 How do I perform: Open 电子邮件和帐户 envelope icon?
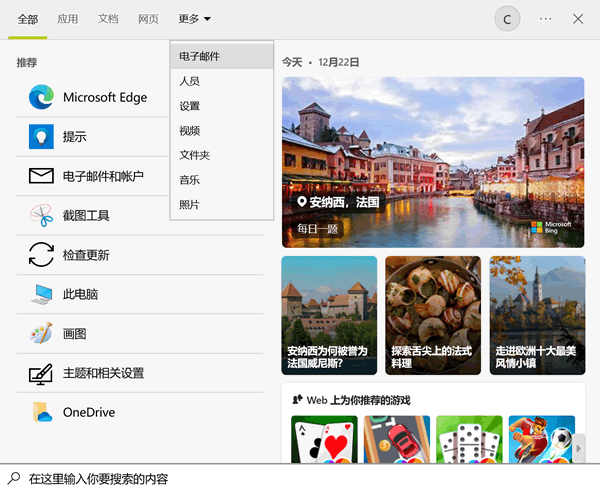[41, 176]
